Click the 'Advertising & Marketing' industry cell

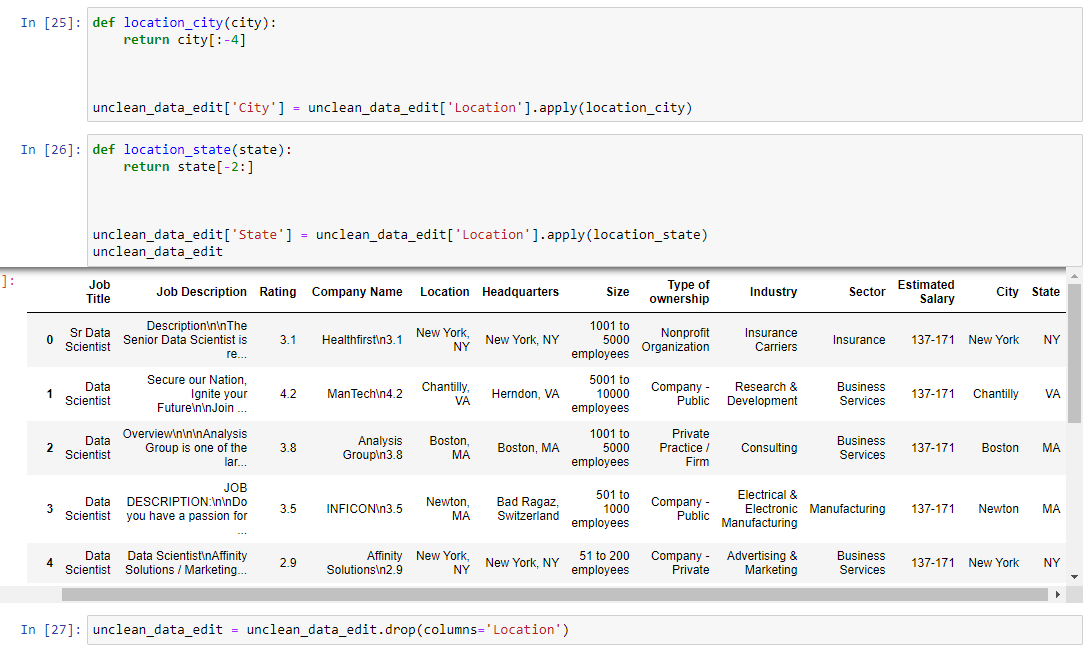(x=762, y=563)
